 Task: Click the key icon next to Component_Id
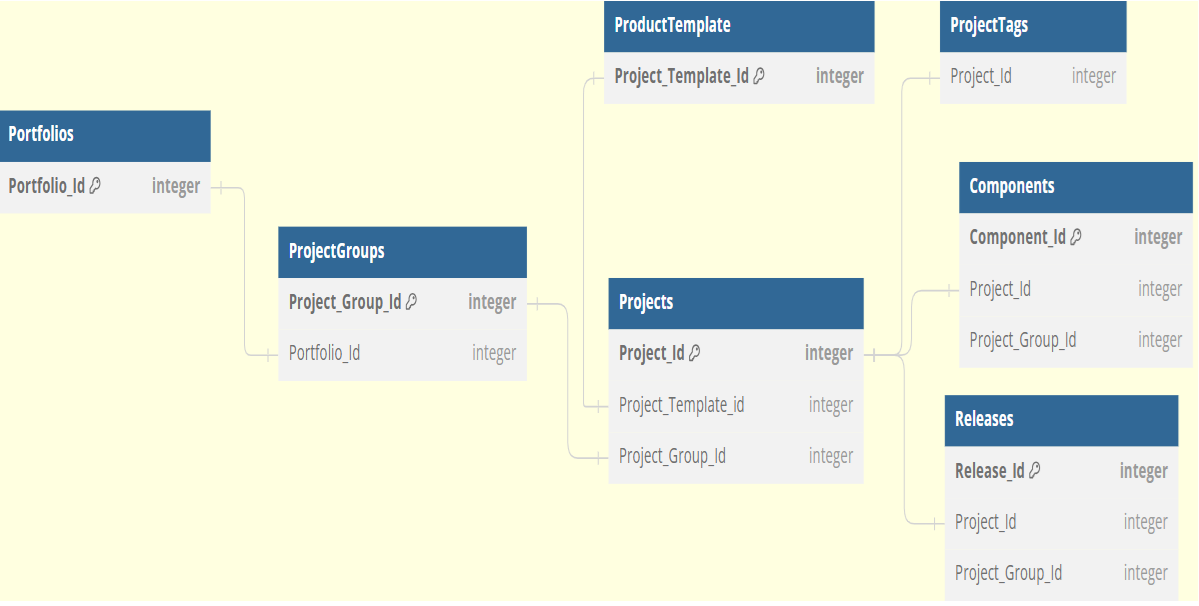click(x=1076, y=237)
